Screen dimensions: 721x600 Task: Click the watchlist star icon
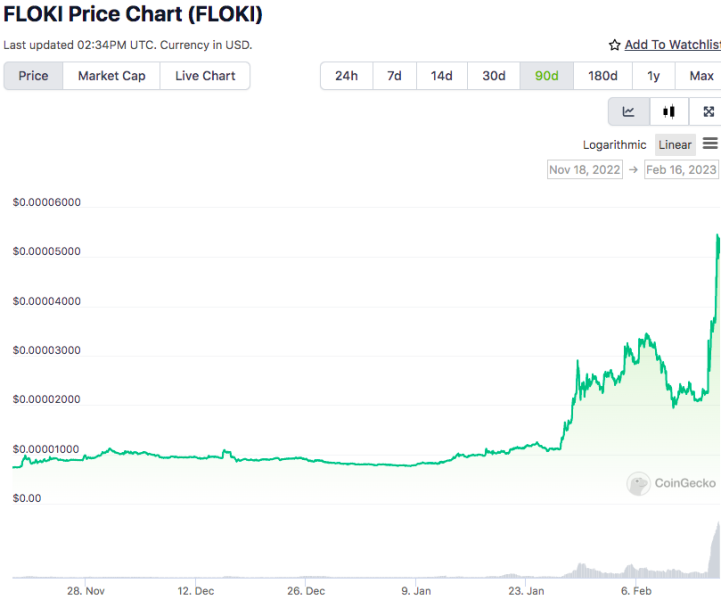click(x=614, y=45)
